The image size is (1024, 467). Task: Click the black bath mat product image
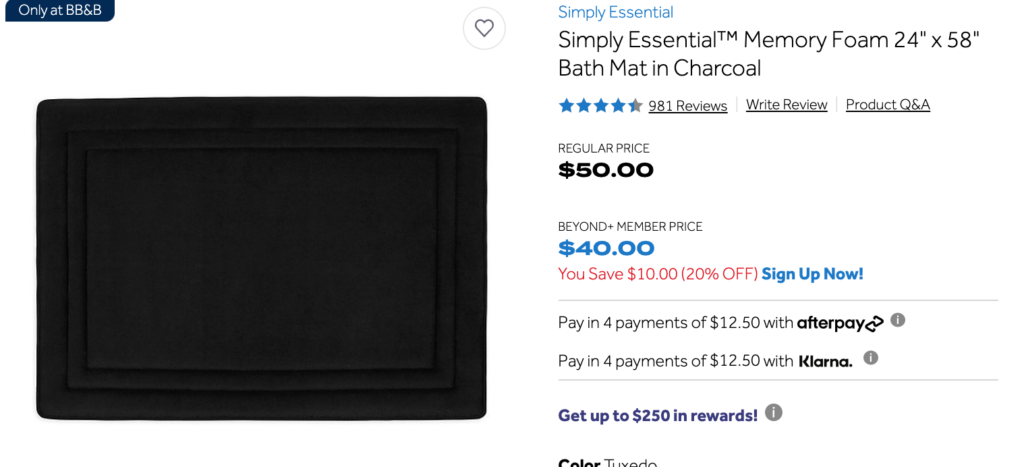pyautogui.click(x=261, y=259)
